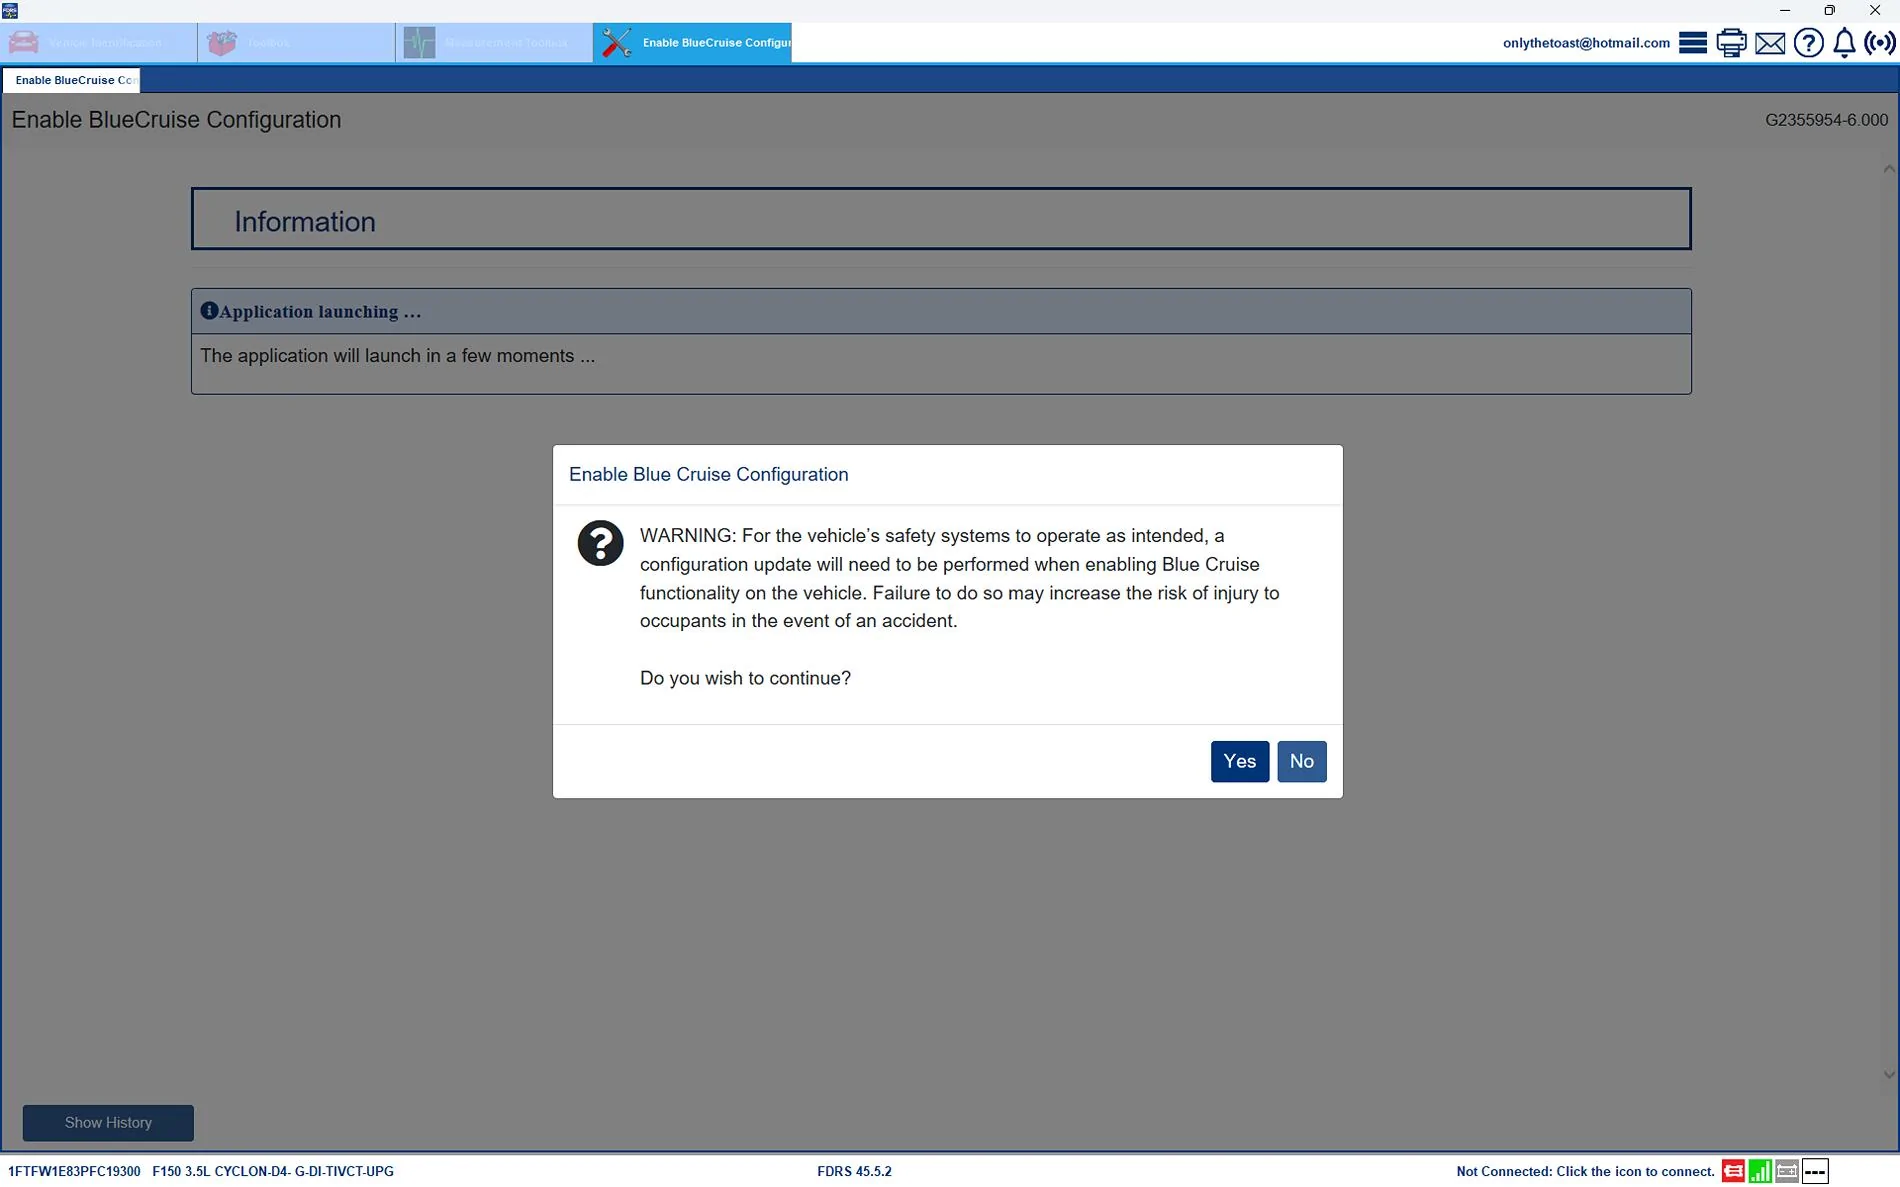The image size is (1900, 1187).
Task: Switch to the Measurement Toolbox tab
Action: tap(492, 42)
